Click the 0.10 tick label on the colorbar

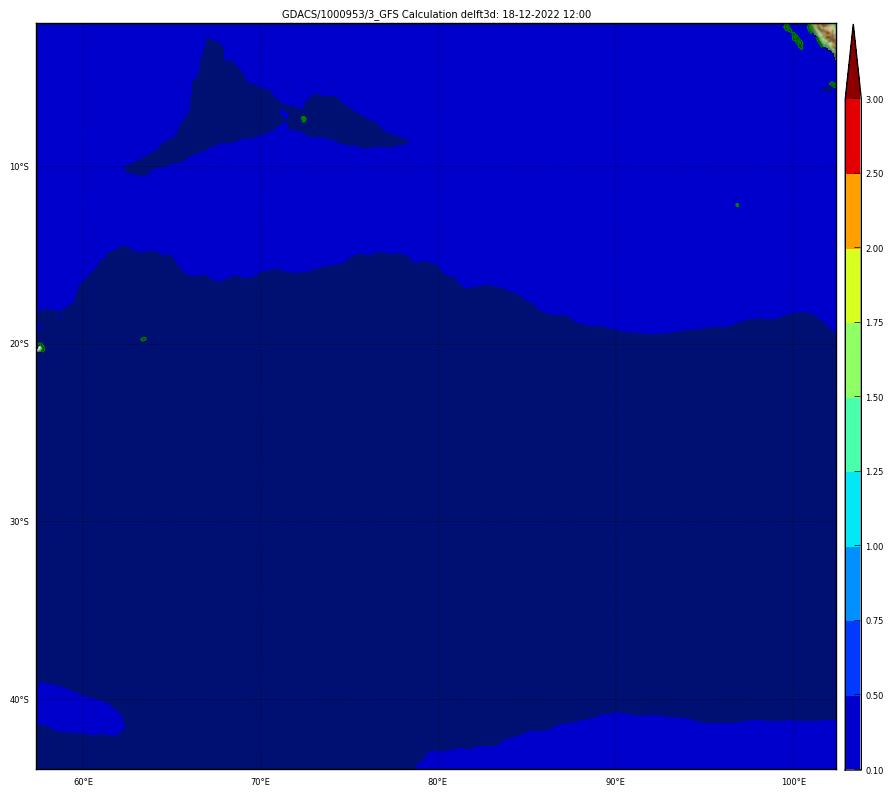874,770
